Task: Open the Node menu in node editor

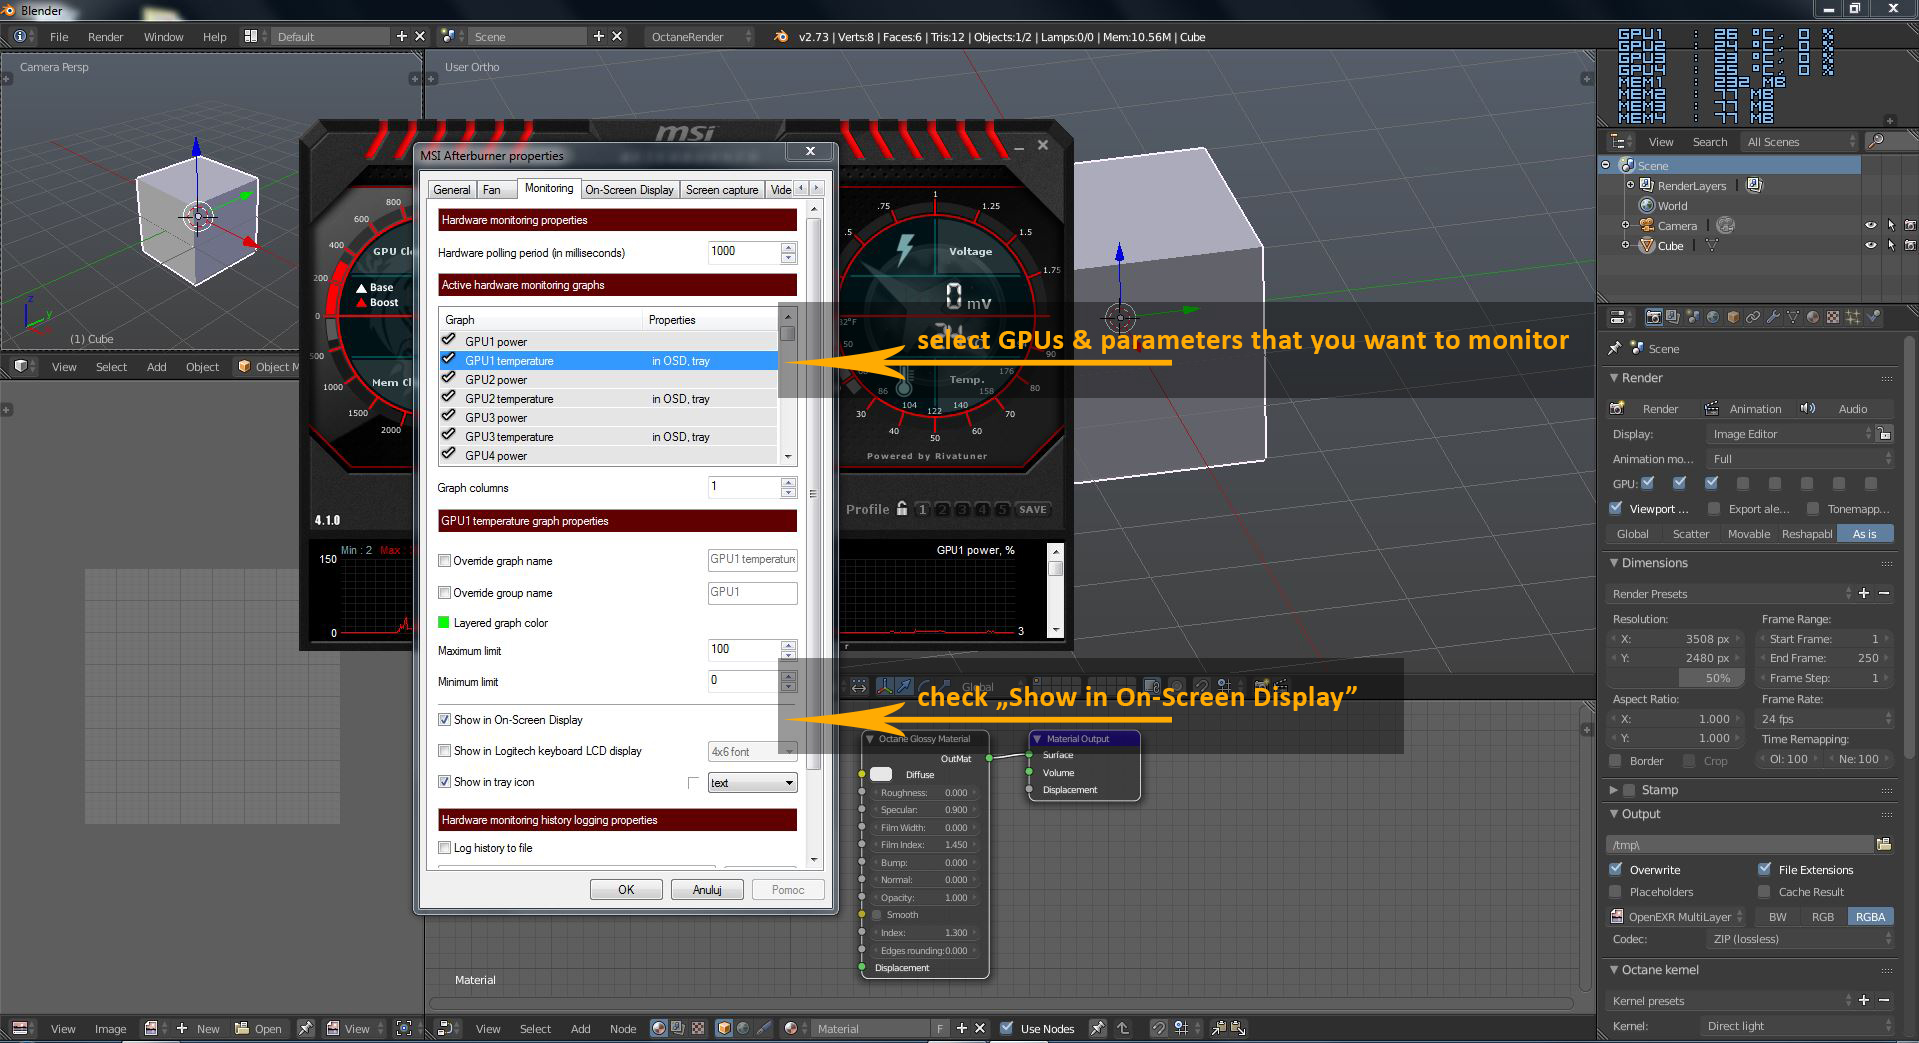Action: click(x=623, y=1028)
